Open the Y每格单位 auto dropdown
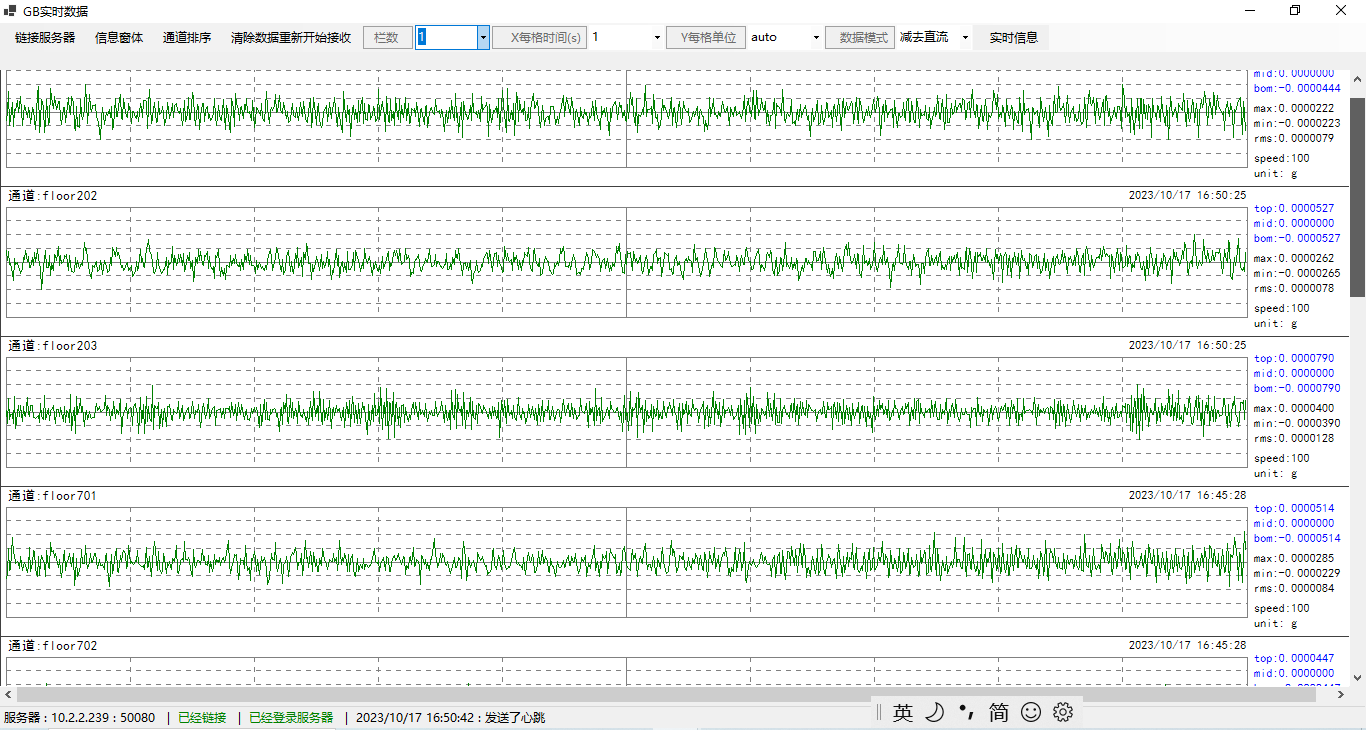The height and width of the screenshot is (730, 1366). pyautogui.click(x=816, y=38)
